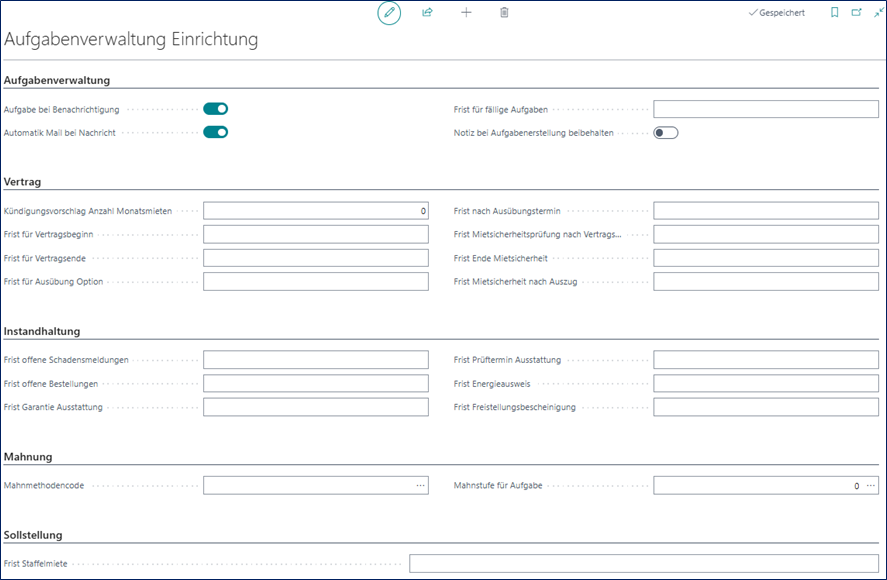Click the Kündigungsvorschlag Anzahl Monatsmieten field
This screenshot has width=887, height=580.
tap(315, 211)
